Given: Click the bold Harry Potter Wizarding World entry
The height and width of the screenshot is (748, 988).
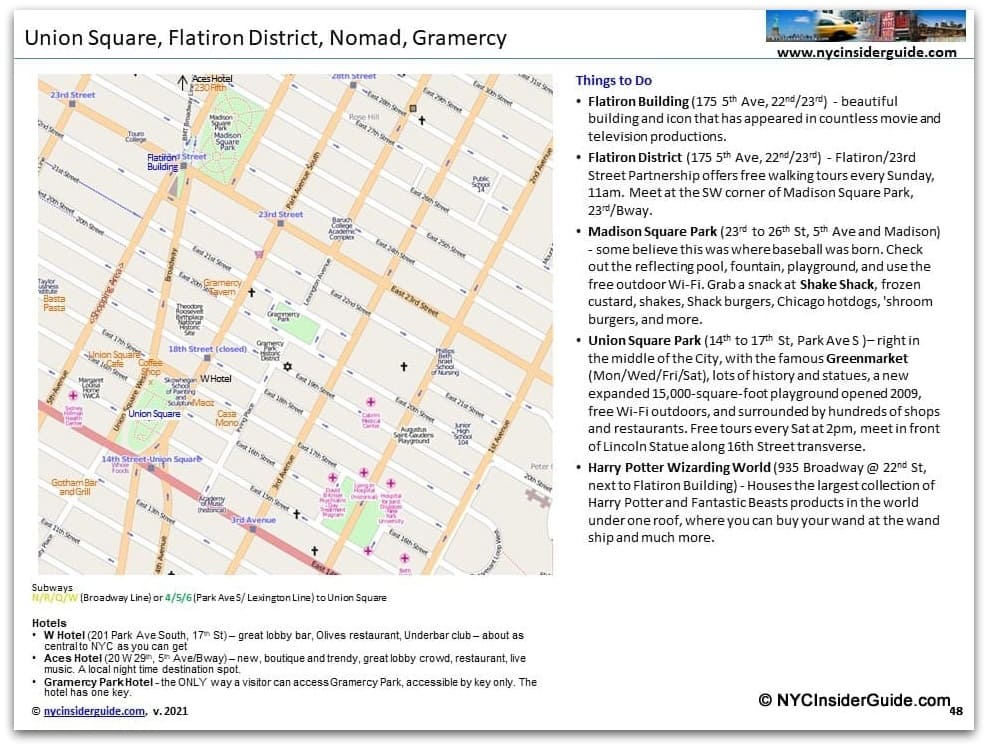Looking at the screenshot, I should tap(679, 468).
